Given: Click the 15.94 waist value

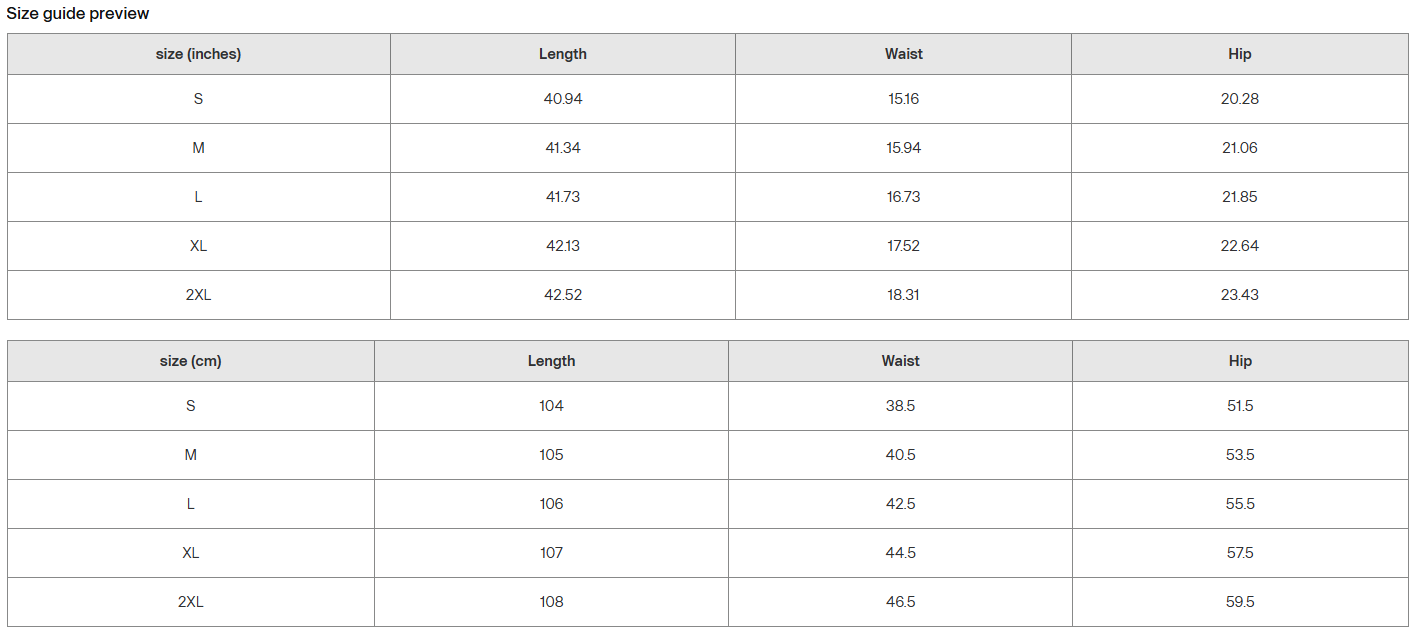Looking at the screenshot, I should [x=903, y=148].
